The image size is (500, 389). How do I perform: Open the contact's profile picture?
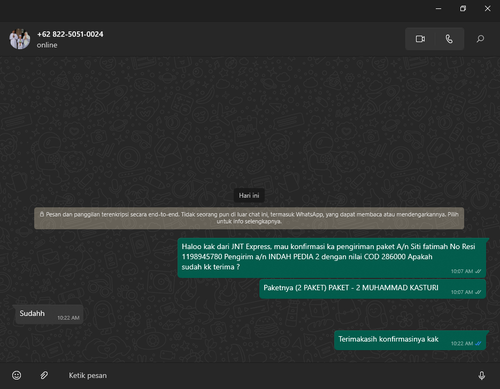pos(20,39)
